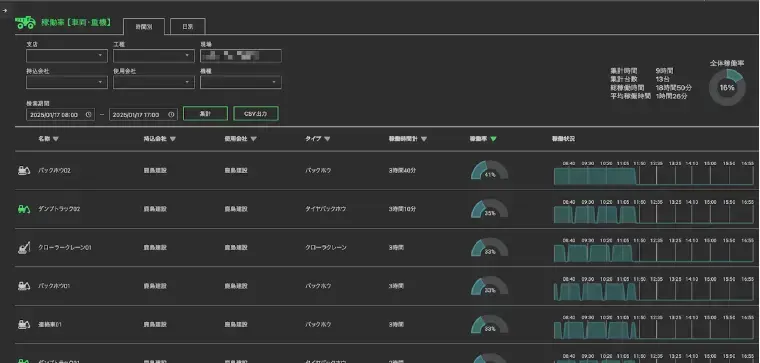Screen dimensions: 760x363
Task: Open the 支店 dropdown
Action: click(x=67, y=56)
